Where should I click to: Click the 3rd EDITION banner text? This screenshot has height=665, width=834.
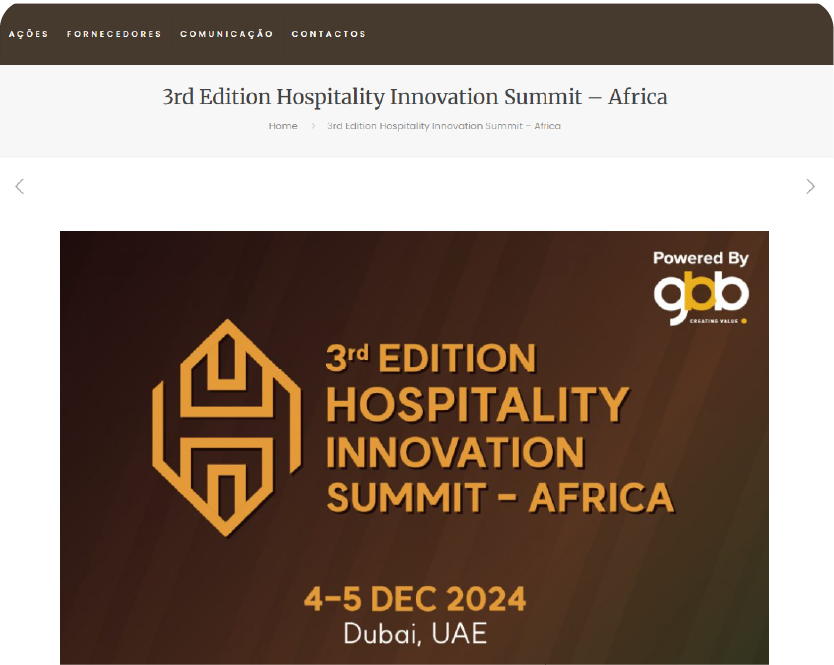coord(431,358)
